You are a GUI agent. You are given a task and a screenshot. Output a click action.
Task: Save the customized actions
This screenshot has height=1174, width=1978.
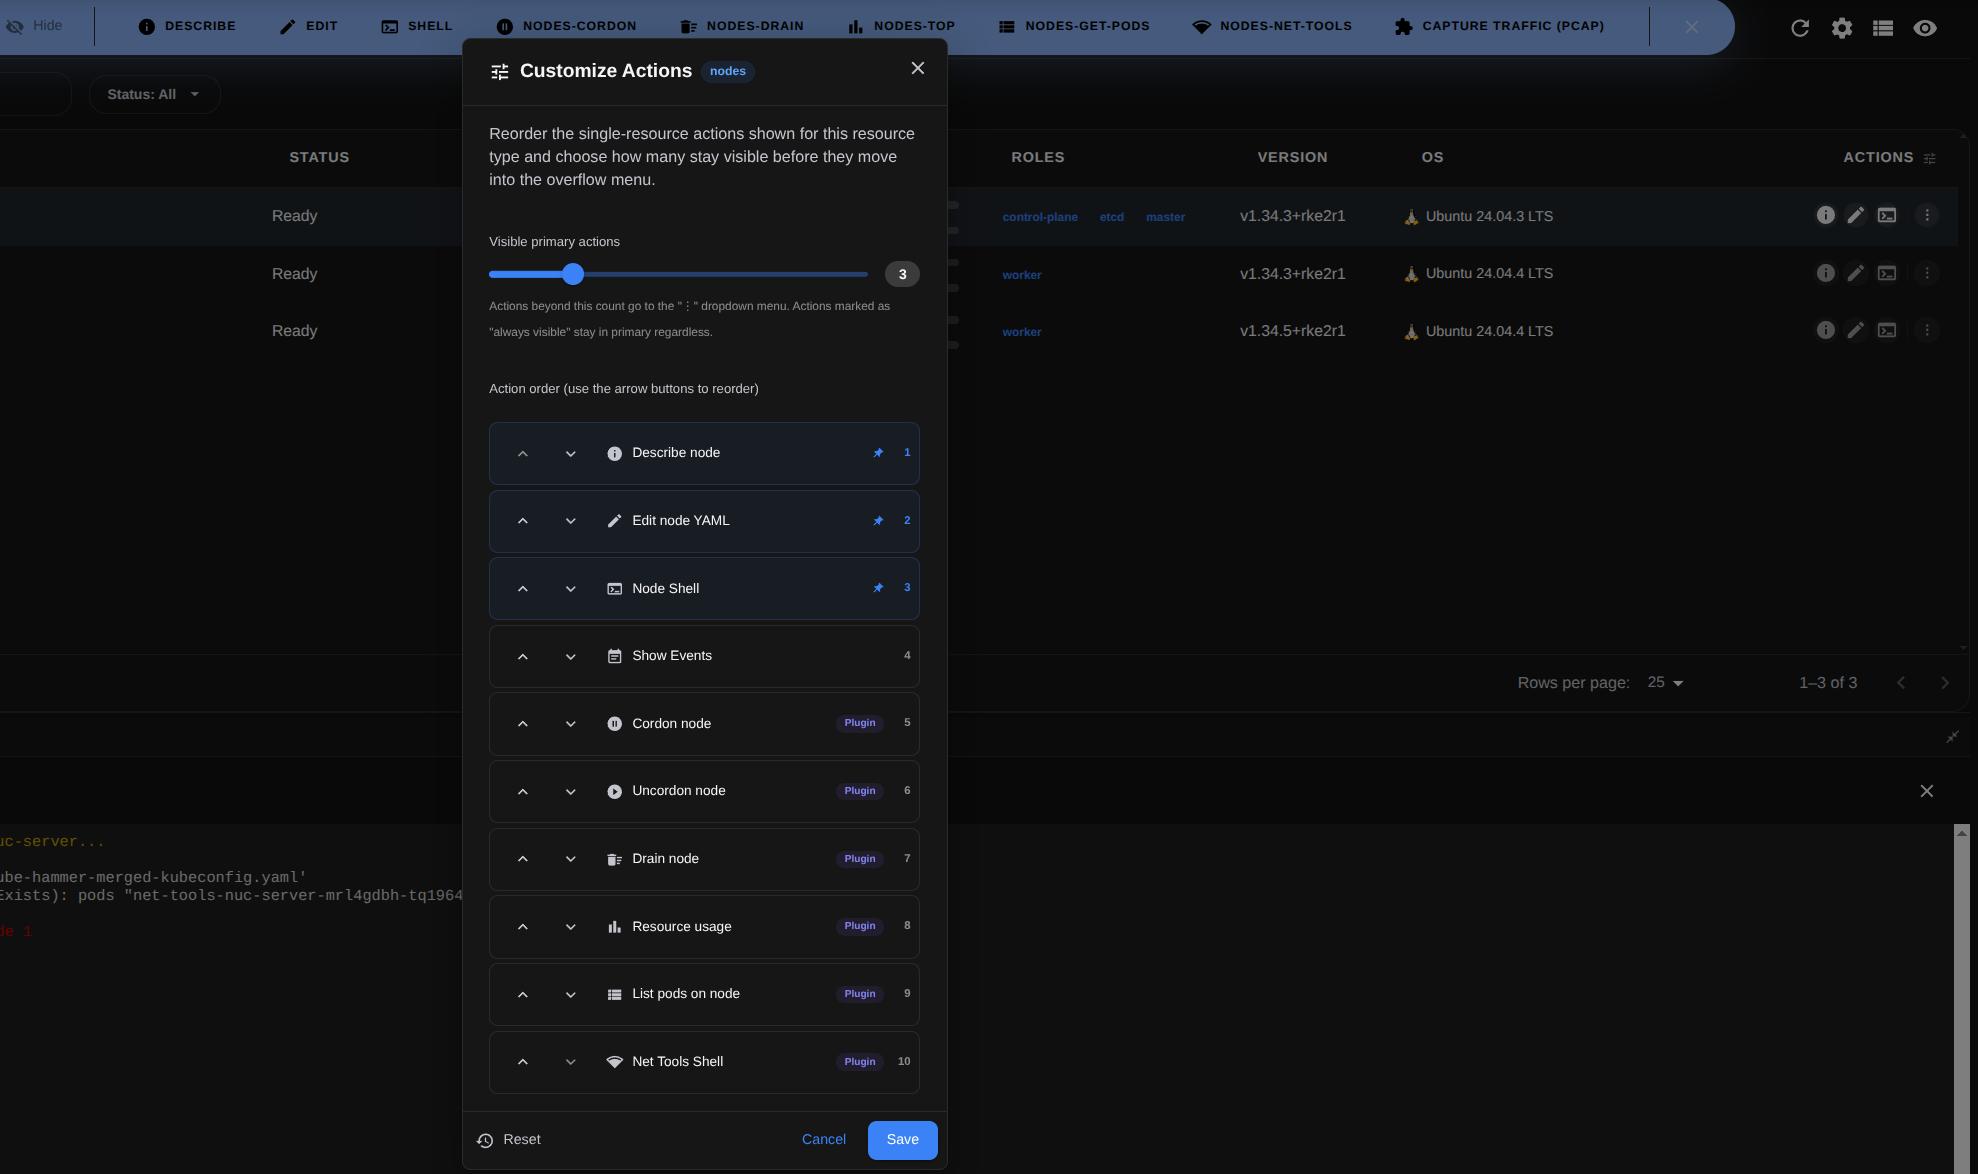pyautogui.click(x=902, y=1140)
